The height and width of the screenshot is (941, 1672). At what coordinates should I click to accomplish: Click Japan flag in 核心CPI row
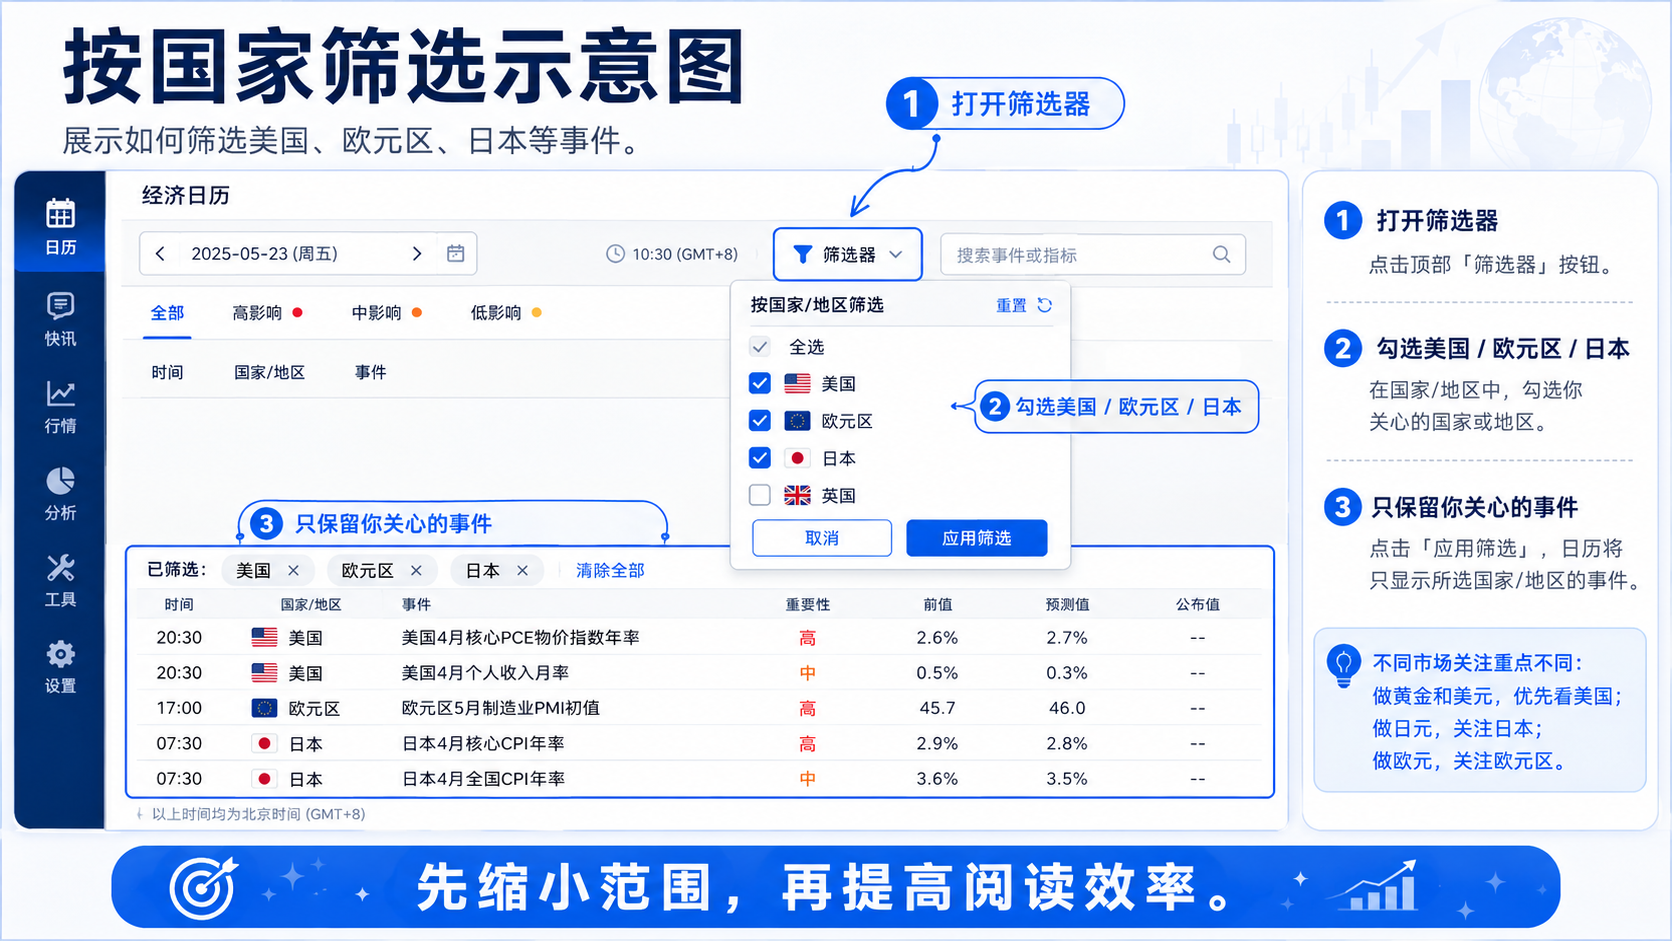coord(264,744)
